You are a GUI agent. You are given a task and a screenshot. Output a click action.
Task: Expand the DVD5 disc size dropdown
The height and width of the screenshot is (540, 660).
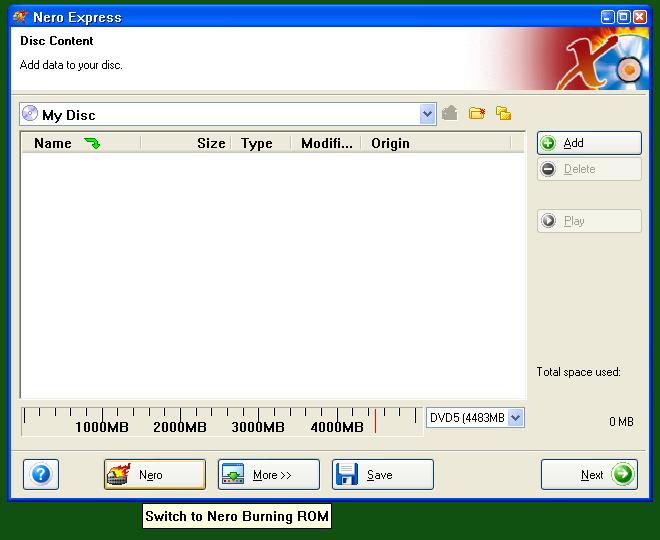516,418
